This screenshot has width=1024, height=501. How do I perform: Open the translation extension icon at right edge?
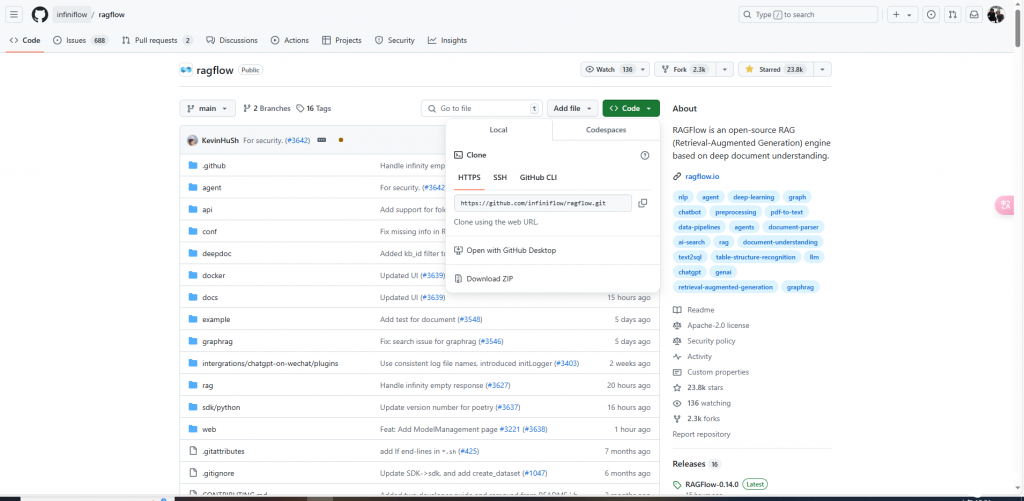(x=1005, y=205)
